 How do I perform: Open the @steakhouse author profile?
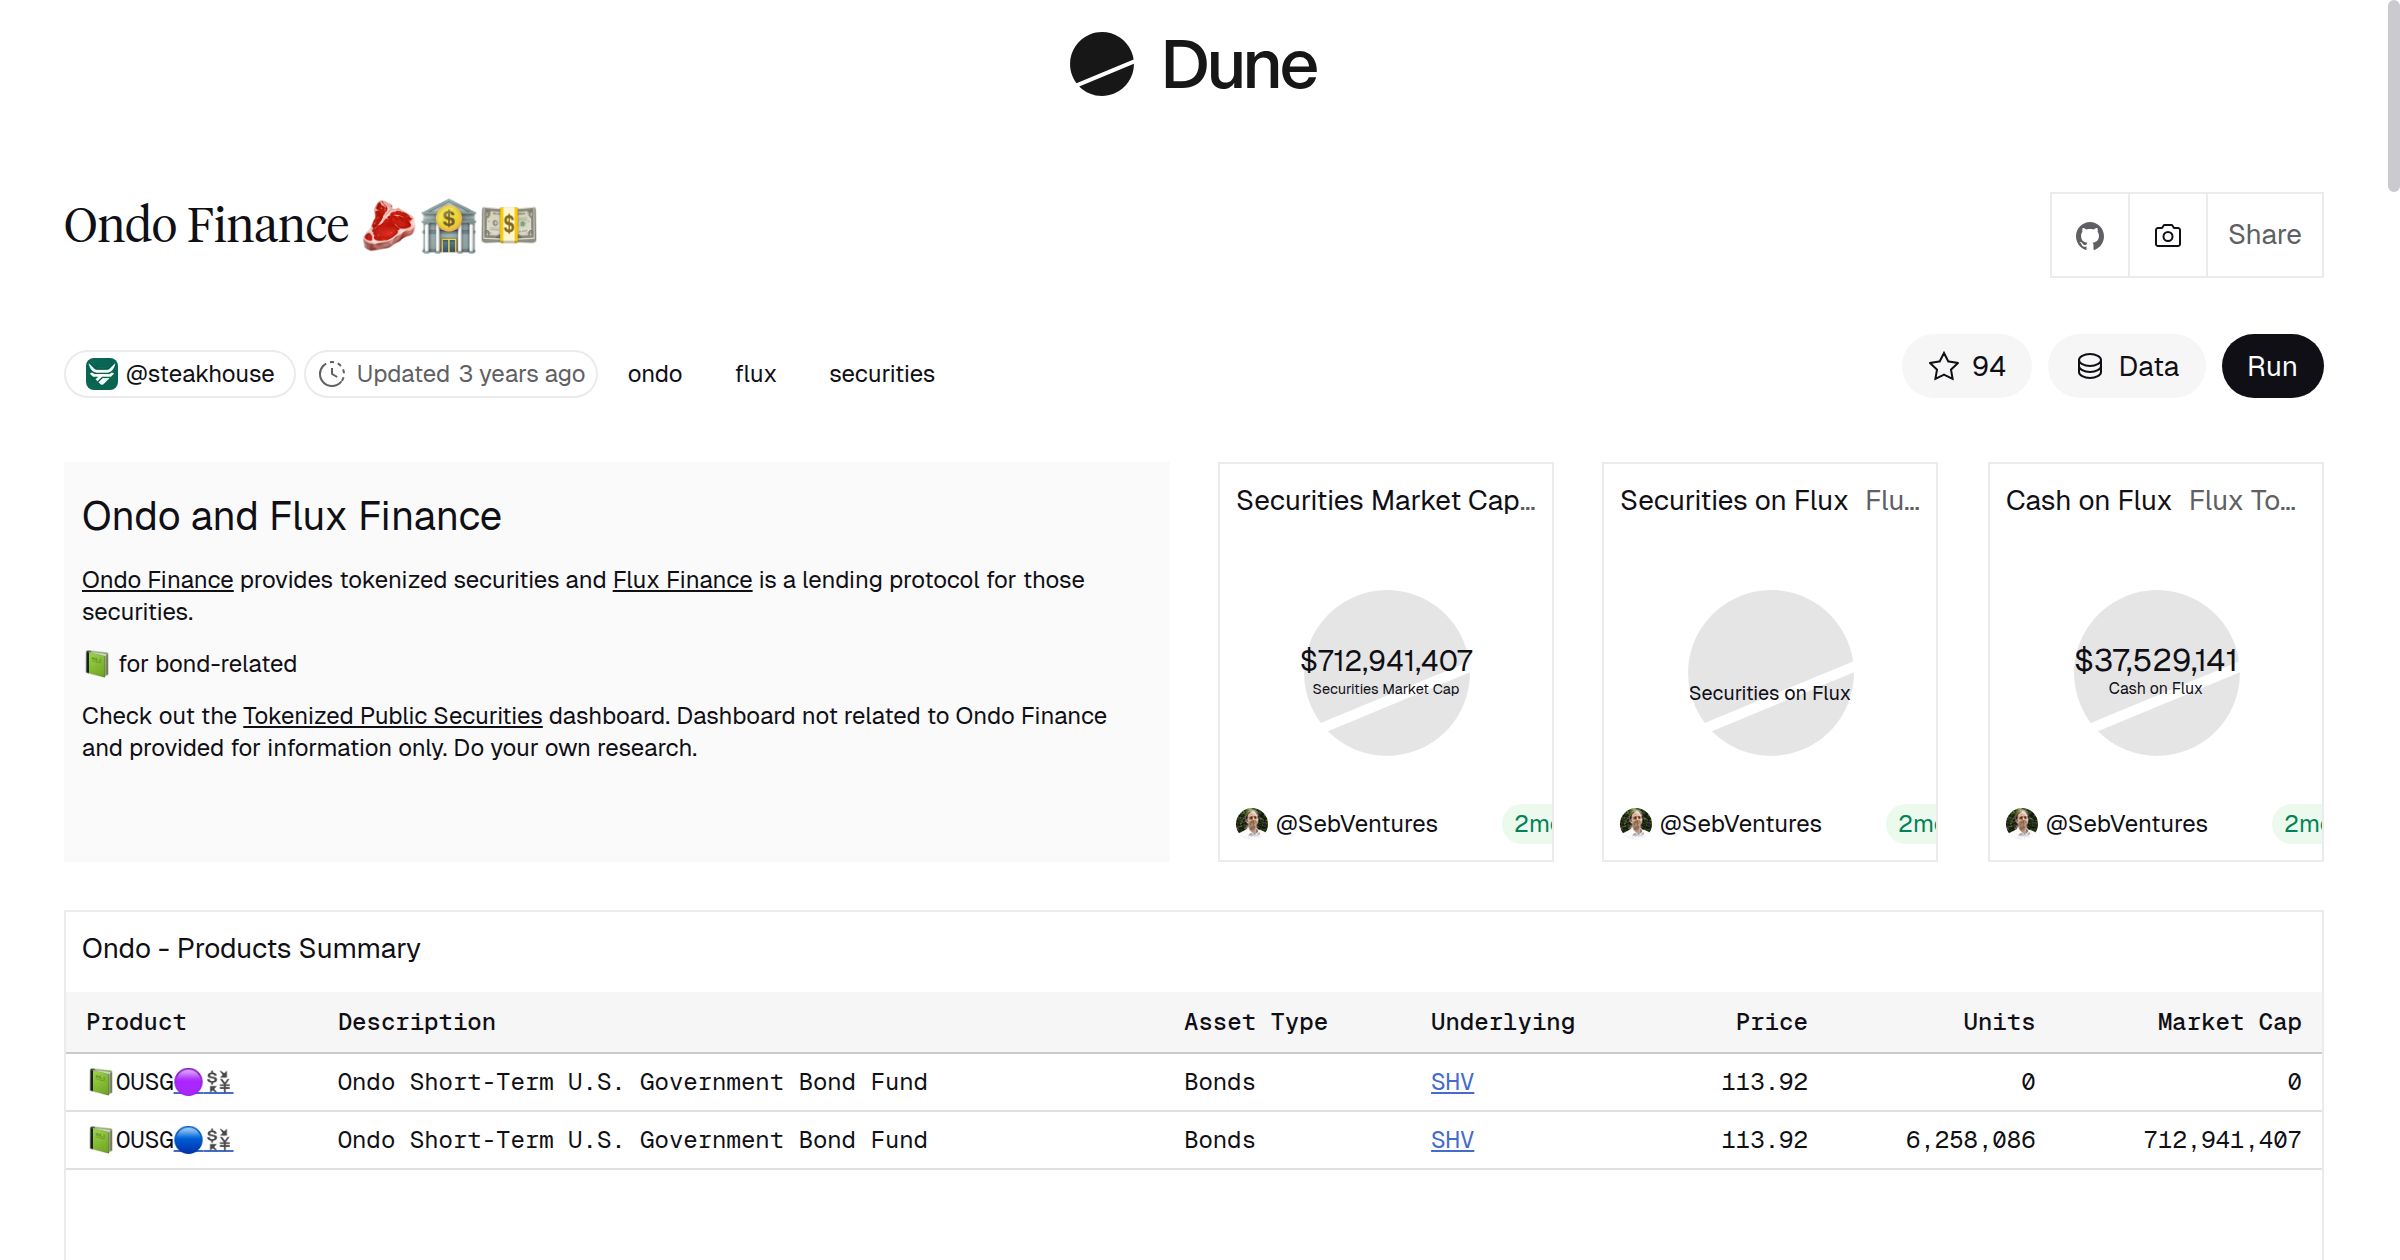coord(200,373)
